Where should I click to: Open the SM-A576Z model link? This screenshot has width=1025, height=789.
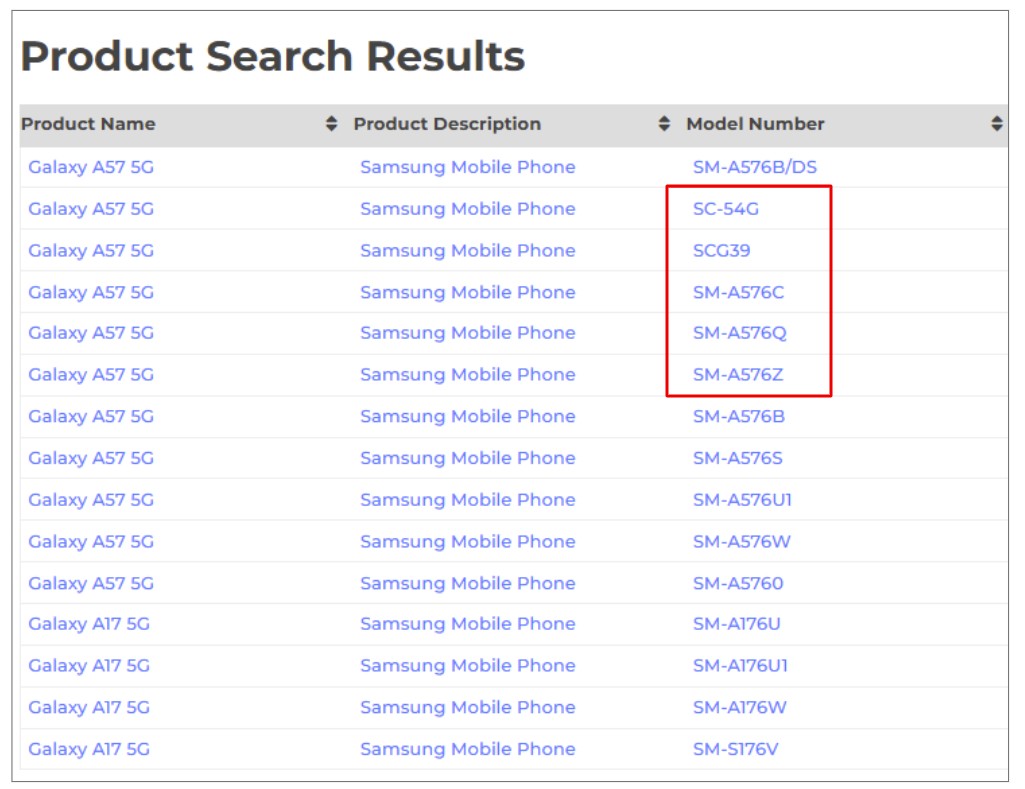pyautogui.click(x=739, y=375)
